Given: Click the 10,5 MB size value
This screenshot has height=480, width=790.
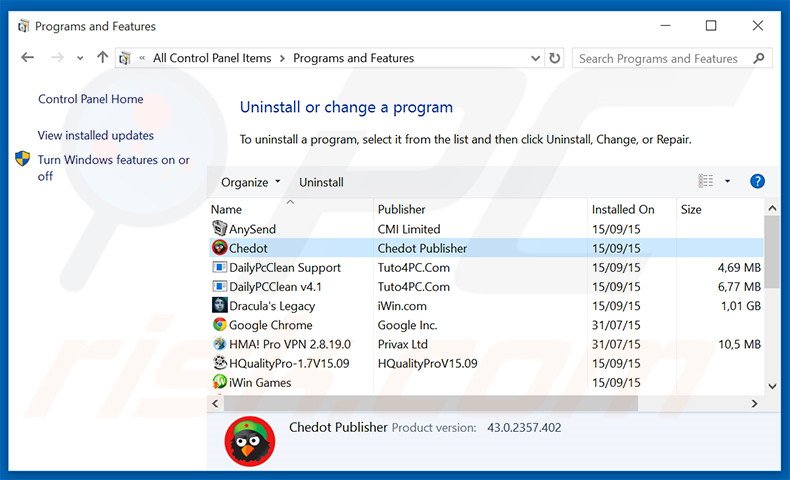Looking at the screenshot, I should (x=740, y=344).
